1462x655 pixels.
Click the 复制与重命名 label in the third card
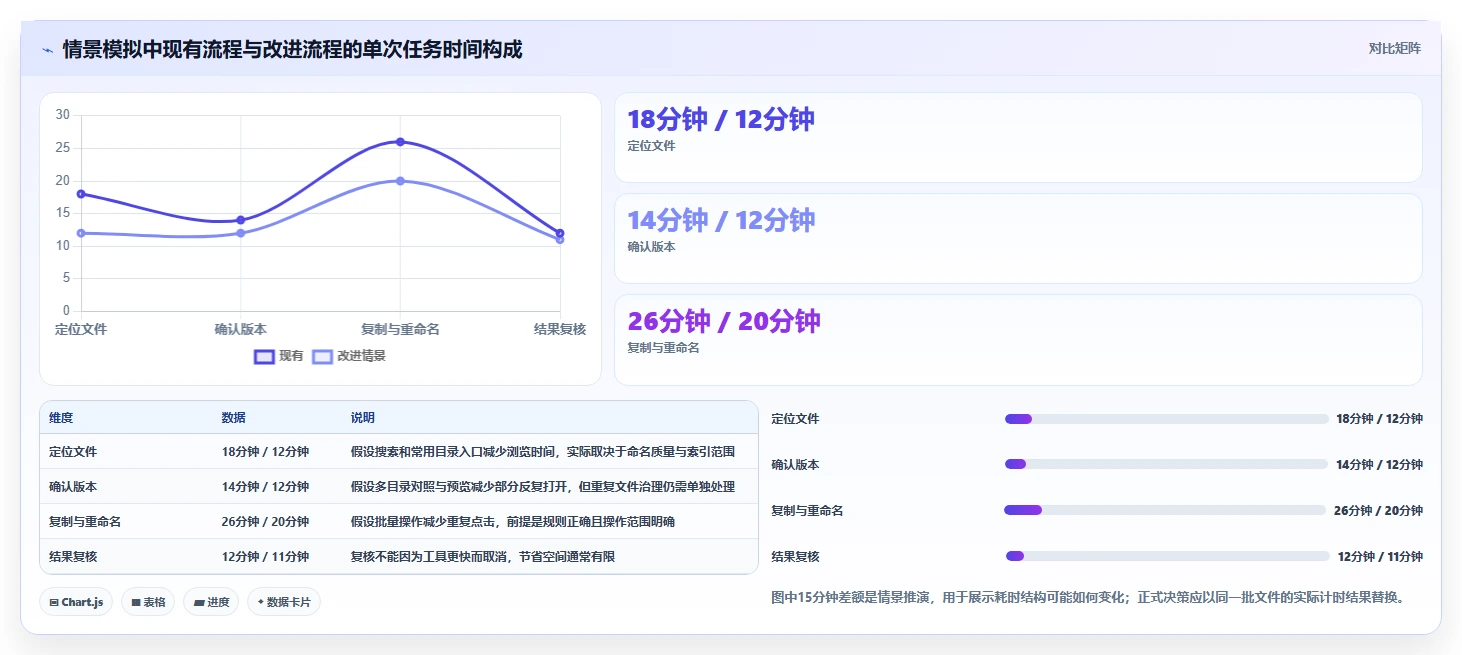tap(663, 348)
